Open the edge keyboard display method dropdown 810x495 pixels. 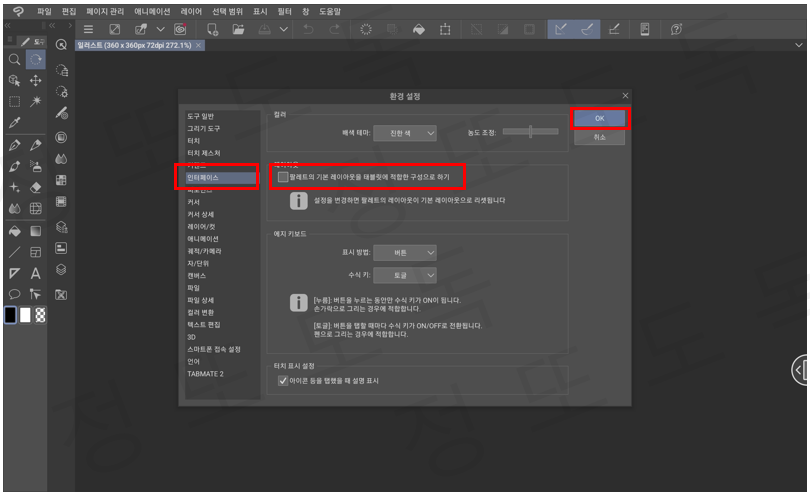click(405, 253)
